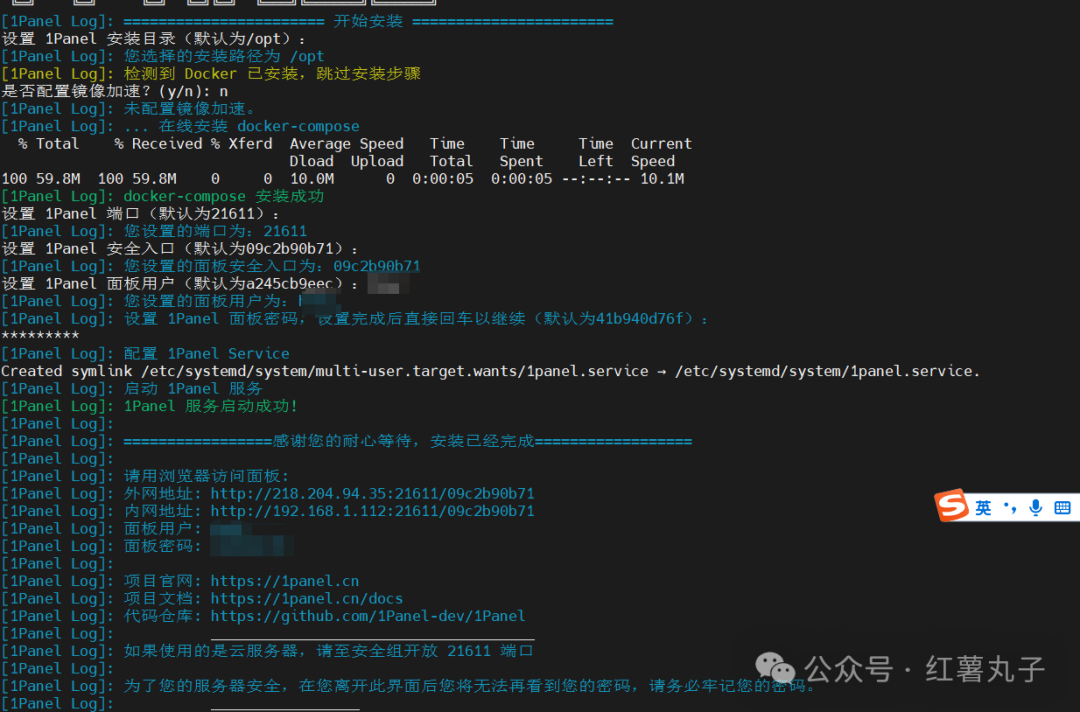Viewport: 1080px width, 712px height.
Task: Click download speed value '10.1M'
Action: [662, 179]
